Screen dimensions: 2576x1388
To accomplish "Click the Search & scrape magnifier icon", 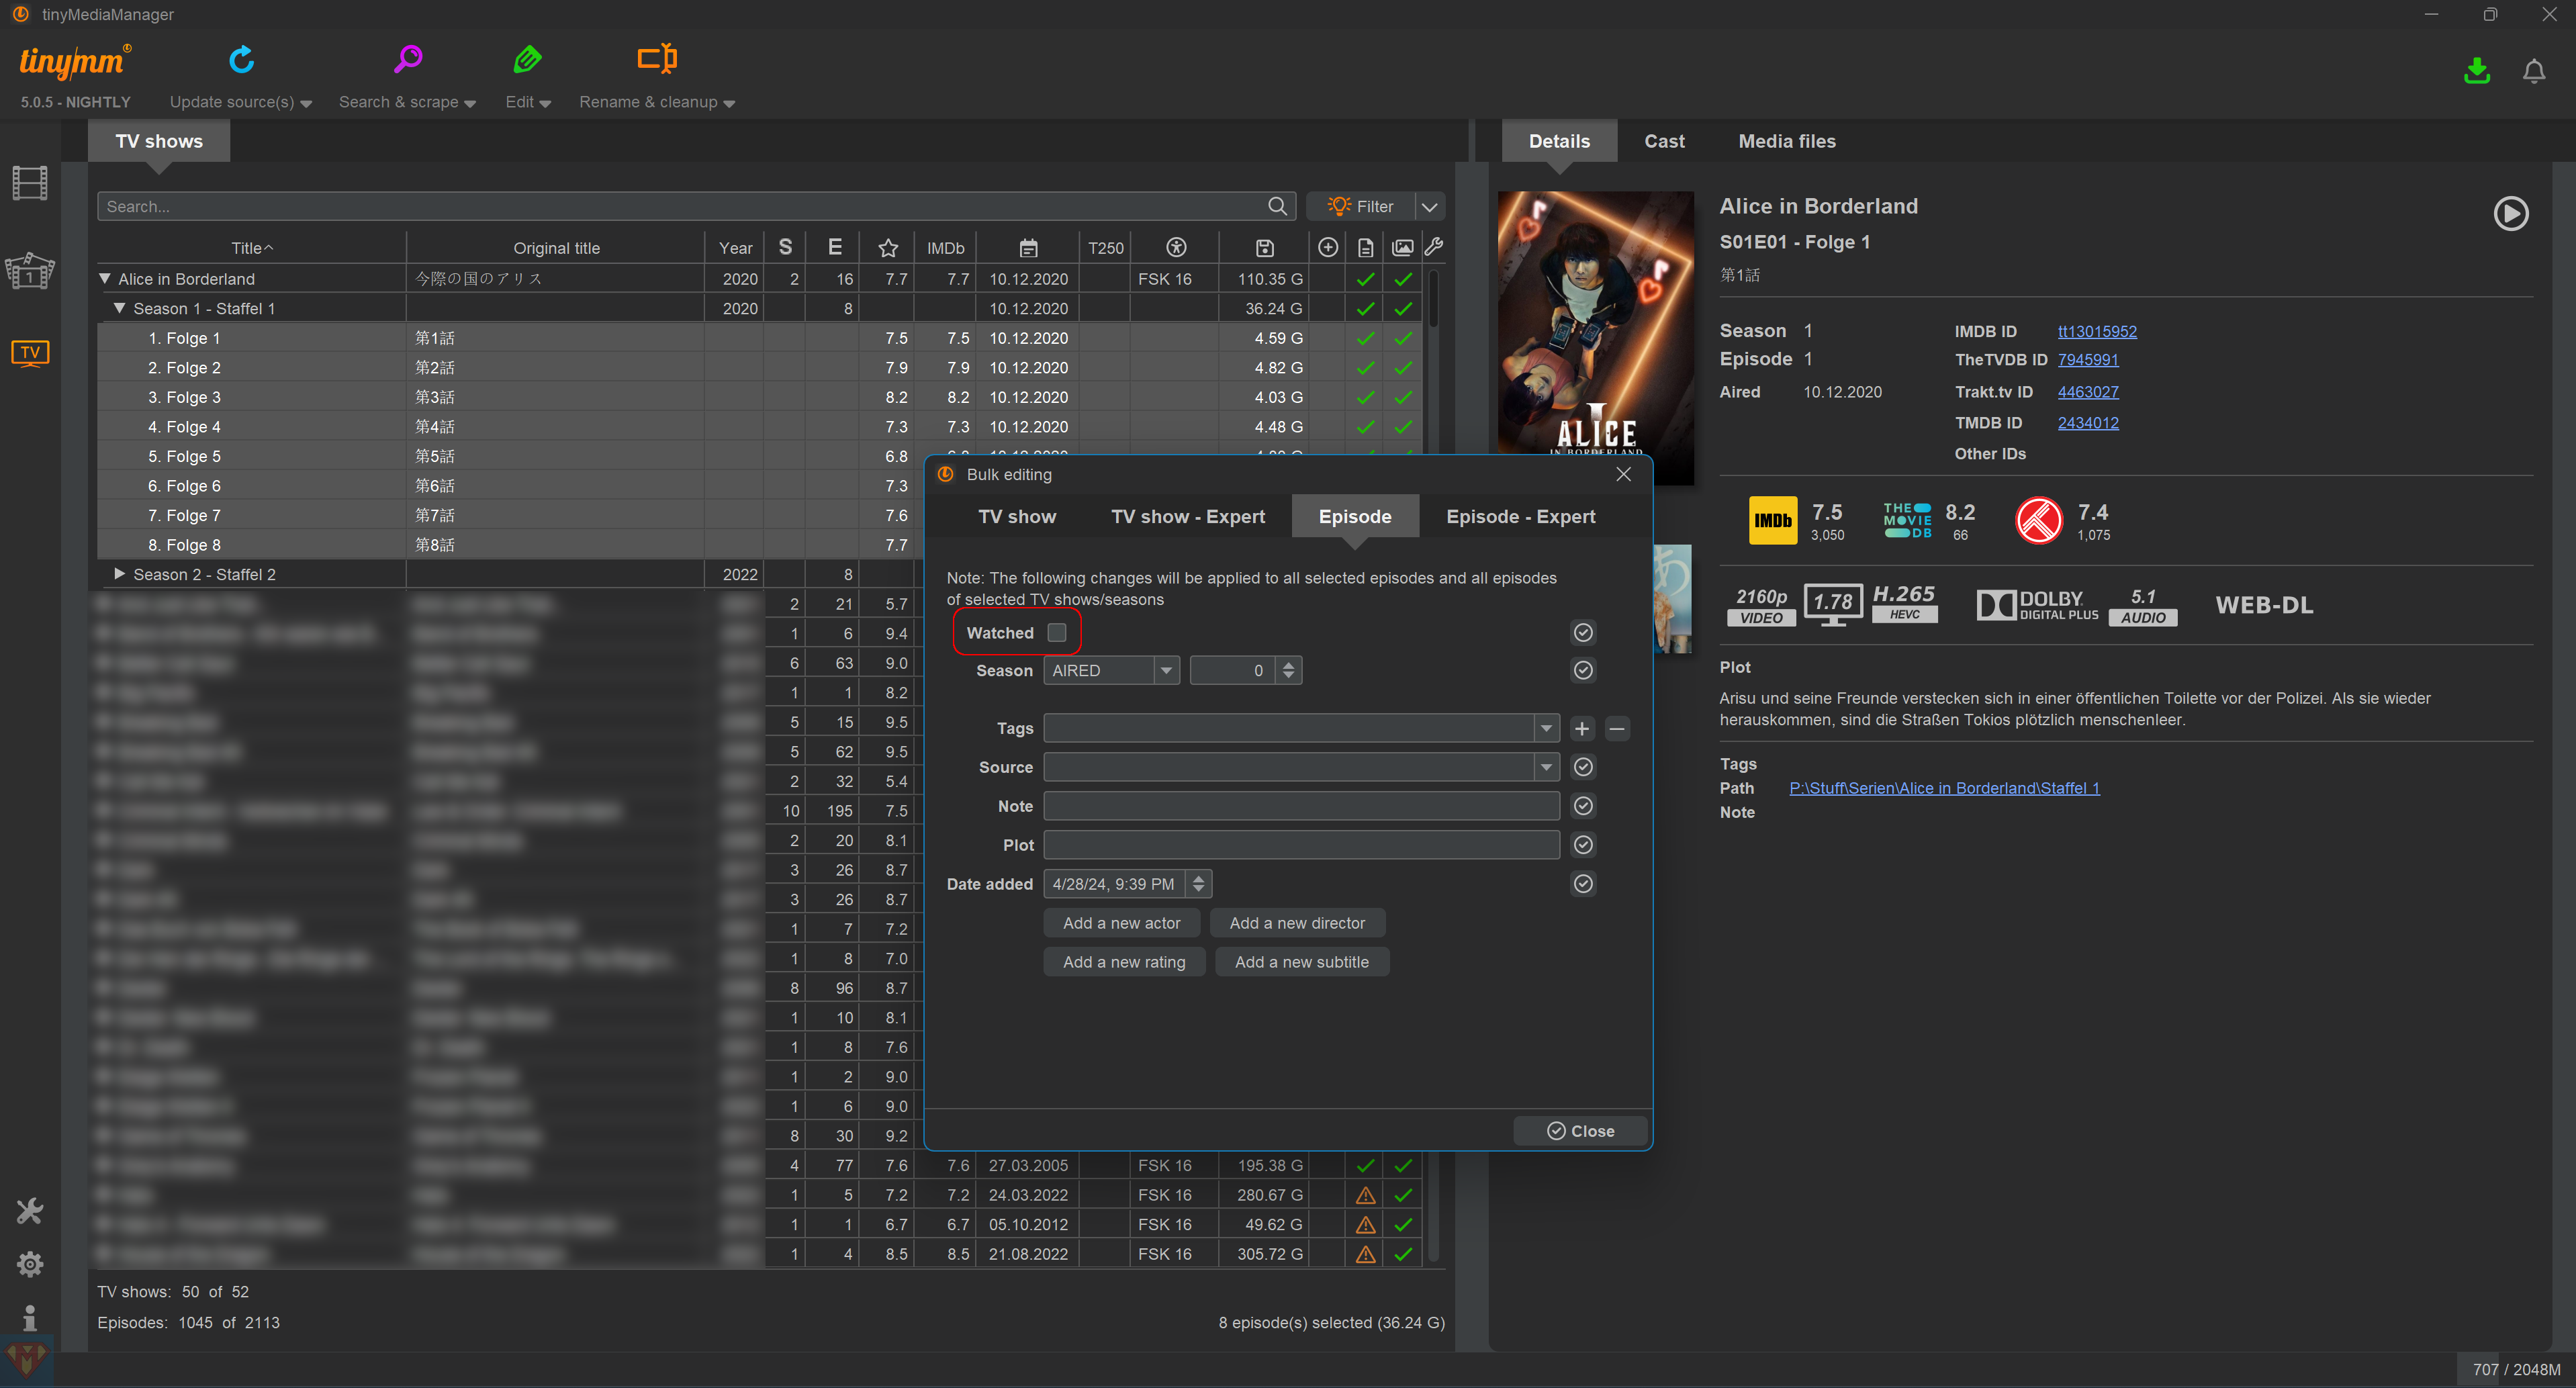I will [x=407, y=60].
